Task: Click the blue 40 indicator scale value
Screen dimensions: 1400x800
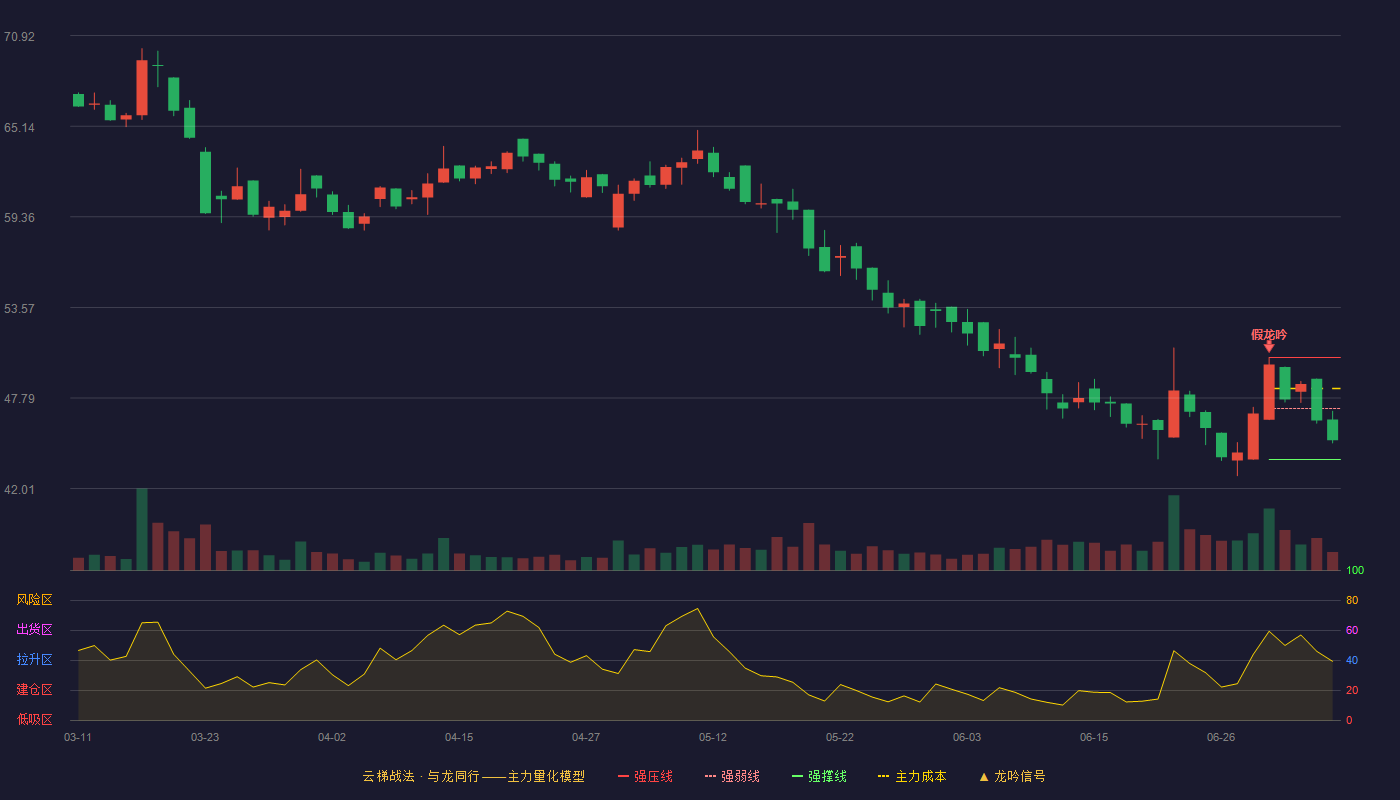Action: tap(1352, 660)
